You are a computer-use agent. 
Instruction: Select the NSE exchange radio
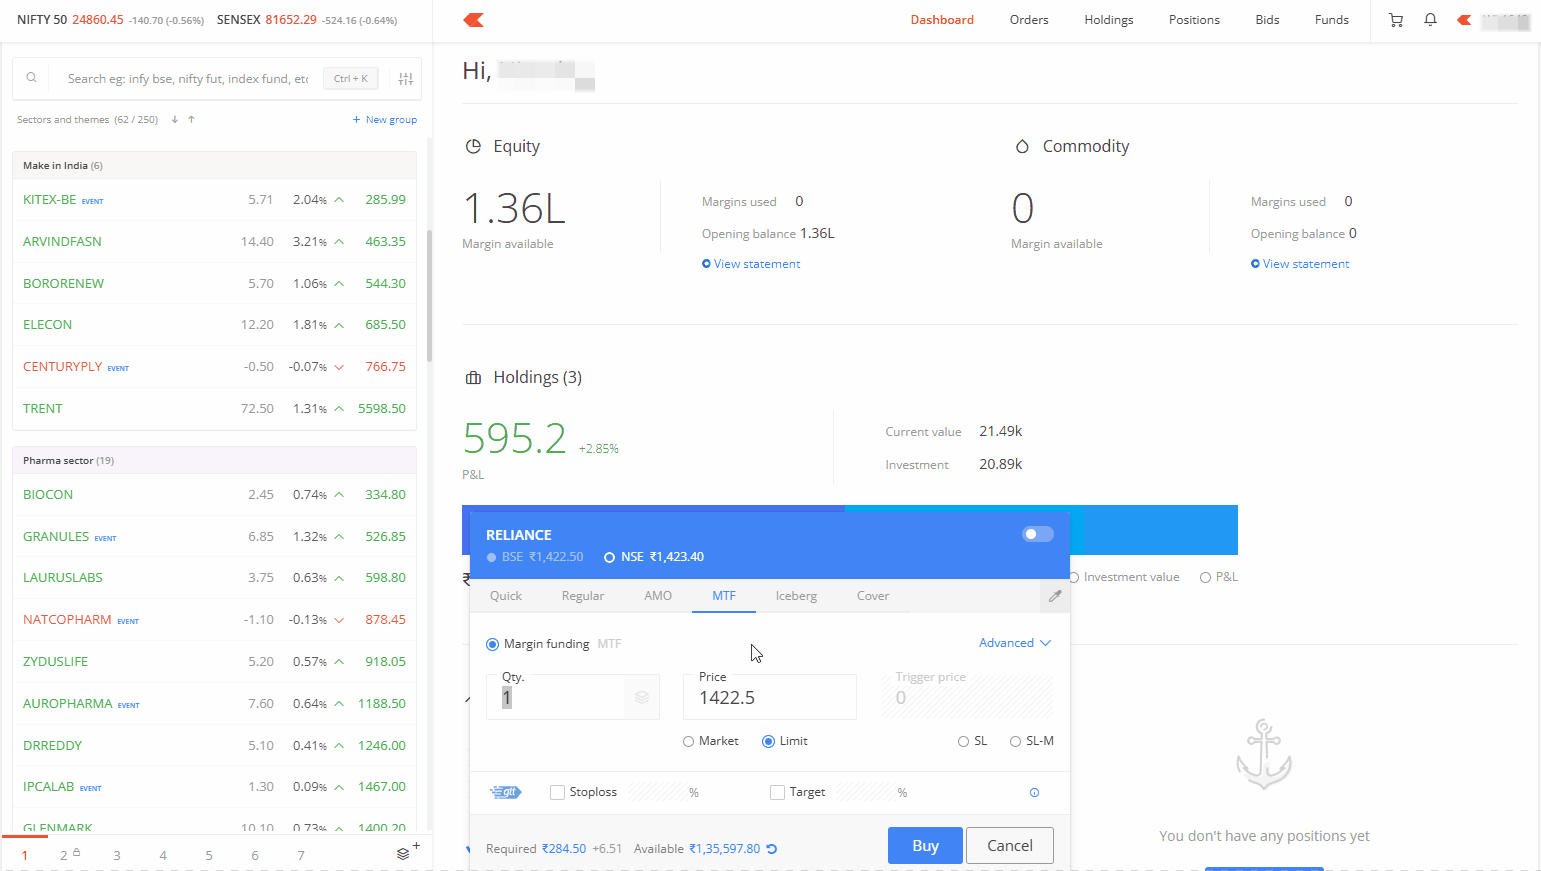coord(609,557)
